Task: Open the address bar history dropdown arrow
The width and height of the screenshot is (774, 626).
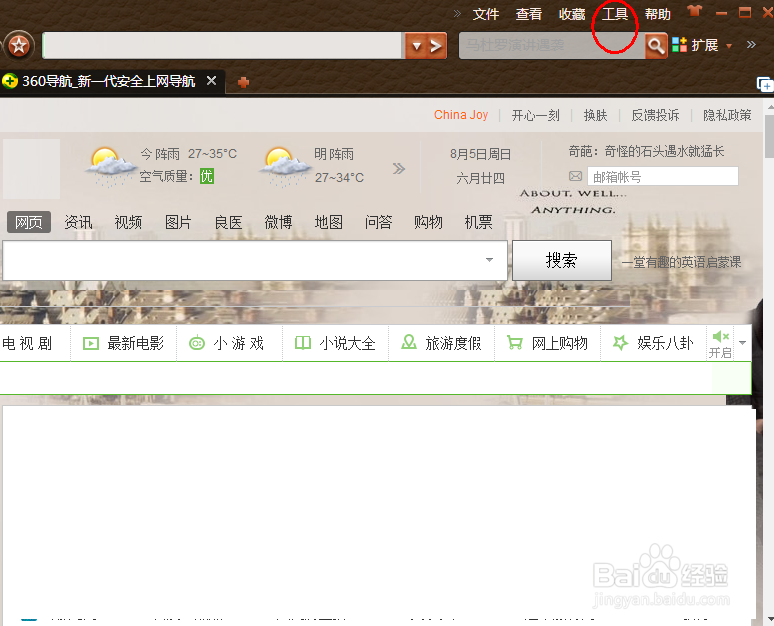Action: pyautogui.click(x=416, y=46)
